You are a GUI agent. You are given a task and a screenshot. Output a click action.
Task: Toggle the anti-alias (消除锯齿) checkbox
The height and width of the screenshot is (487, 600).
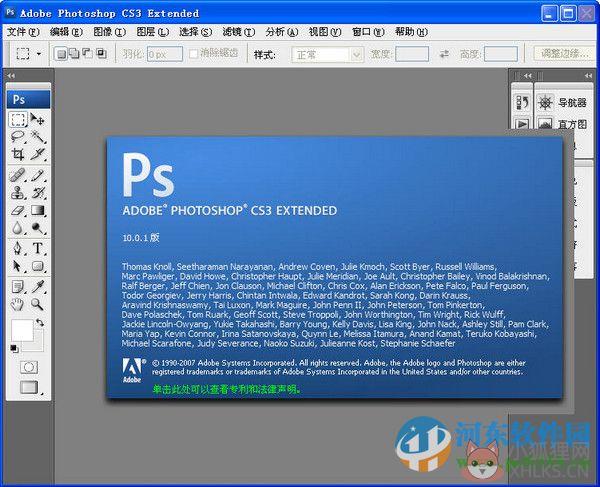coord(194,54)
